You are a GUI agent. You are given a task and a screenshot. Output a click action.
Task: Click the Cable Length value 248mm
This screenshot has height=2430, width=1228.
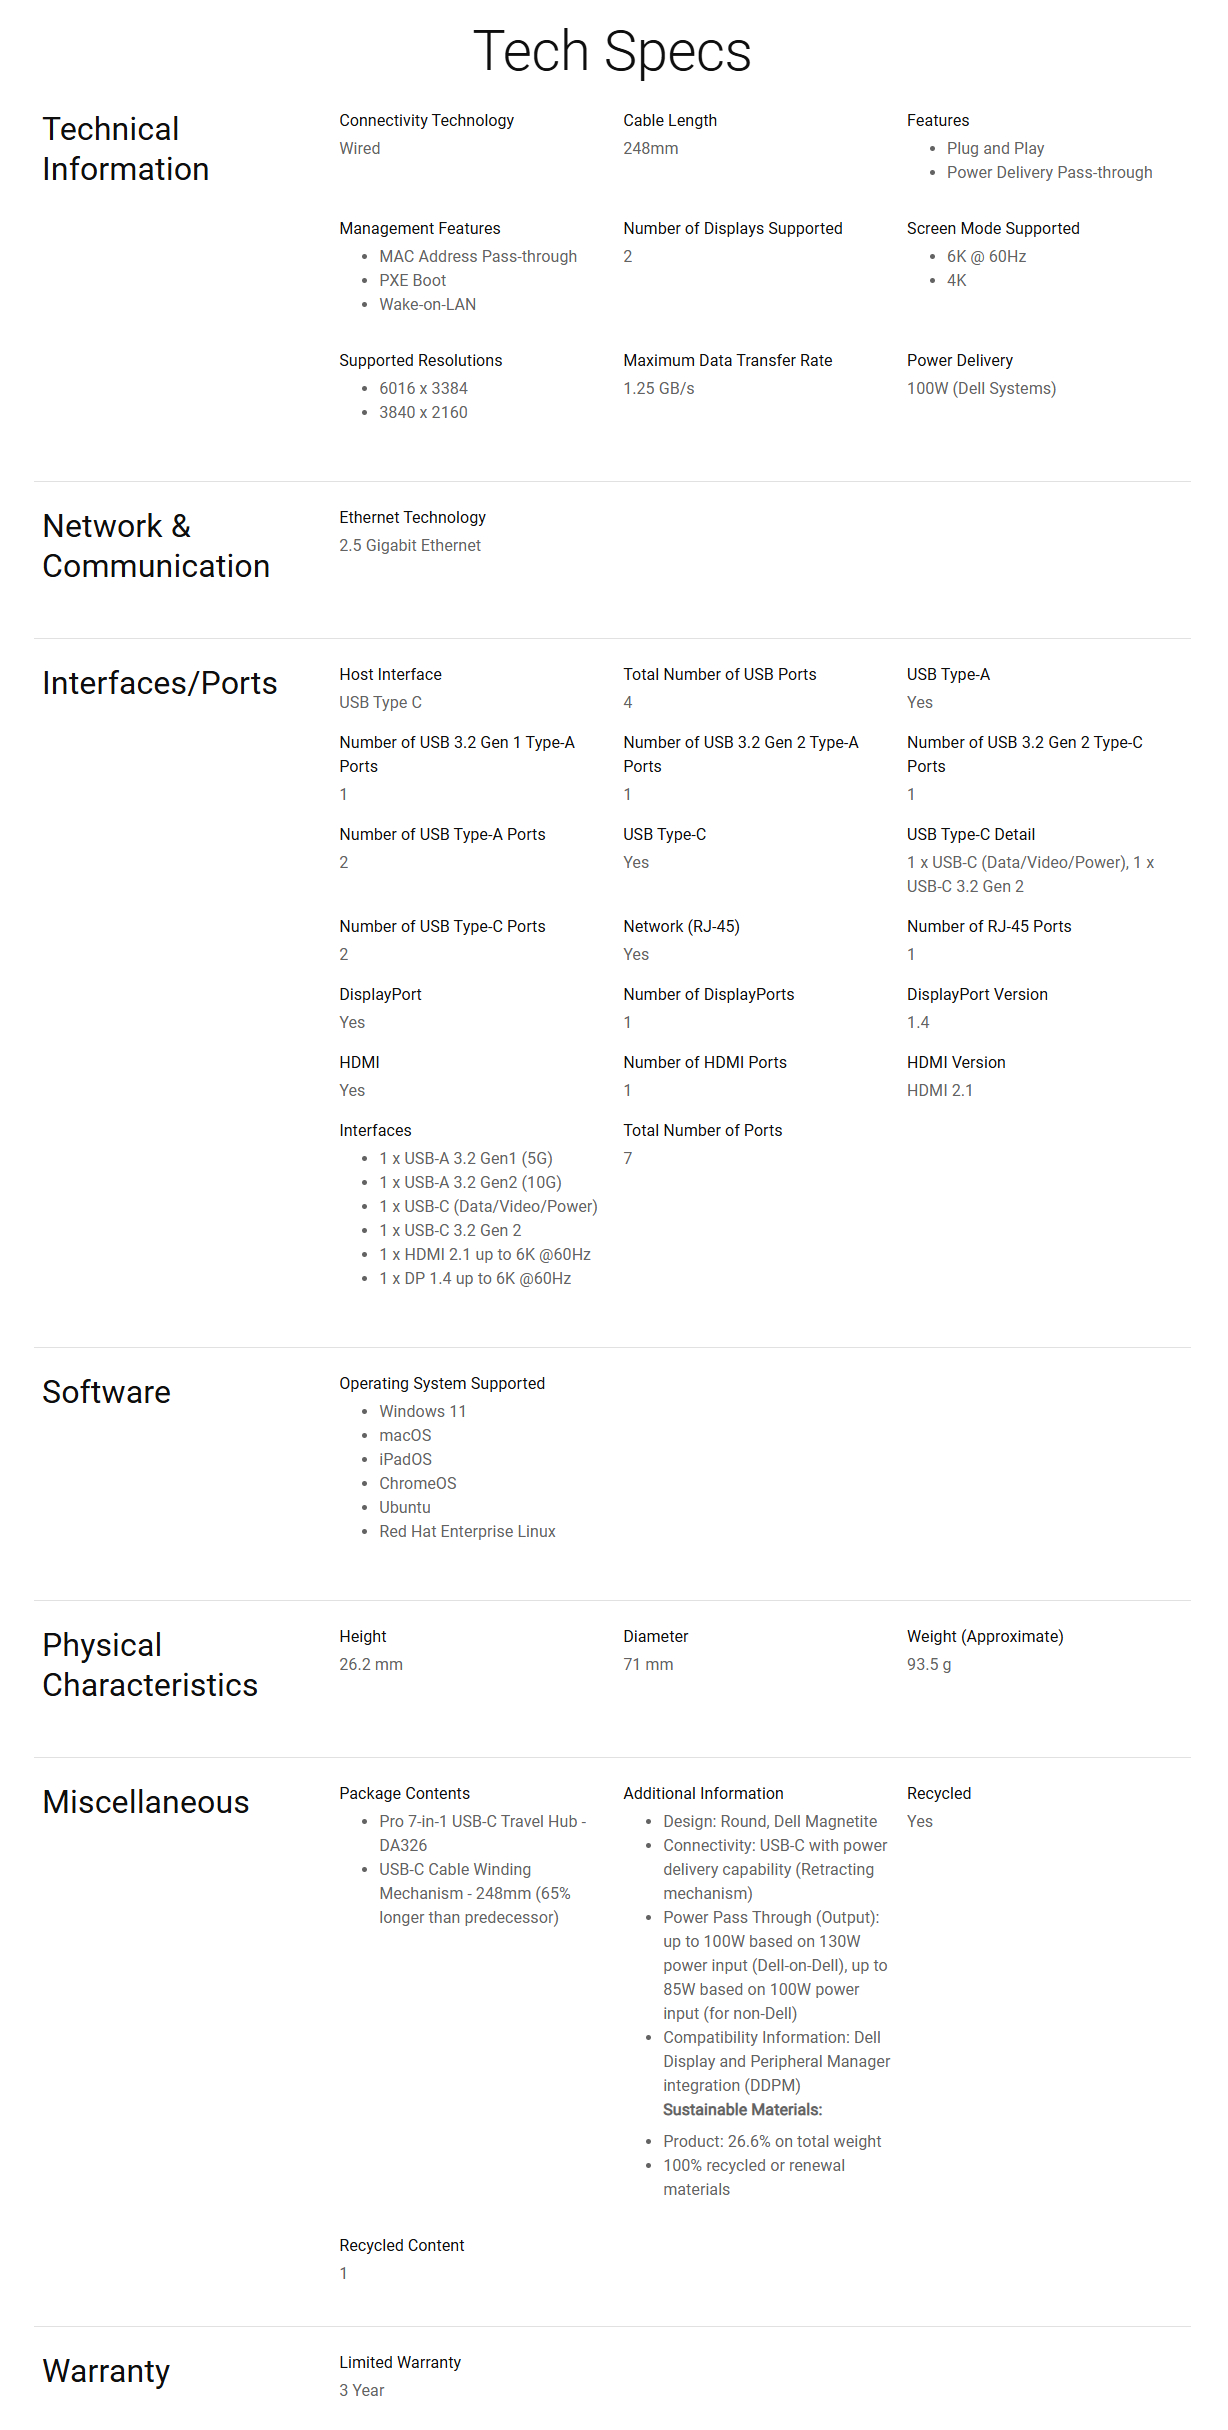(x=650, y=148)
